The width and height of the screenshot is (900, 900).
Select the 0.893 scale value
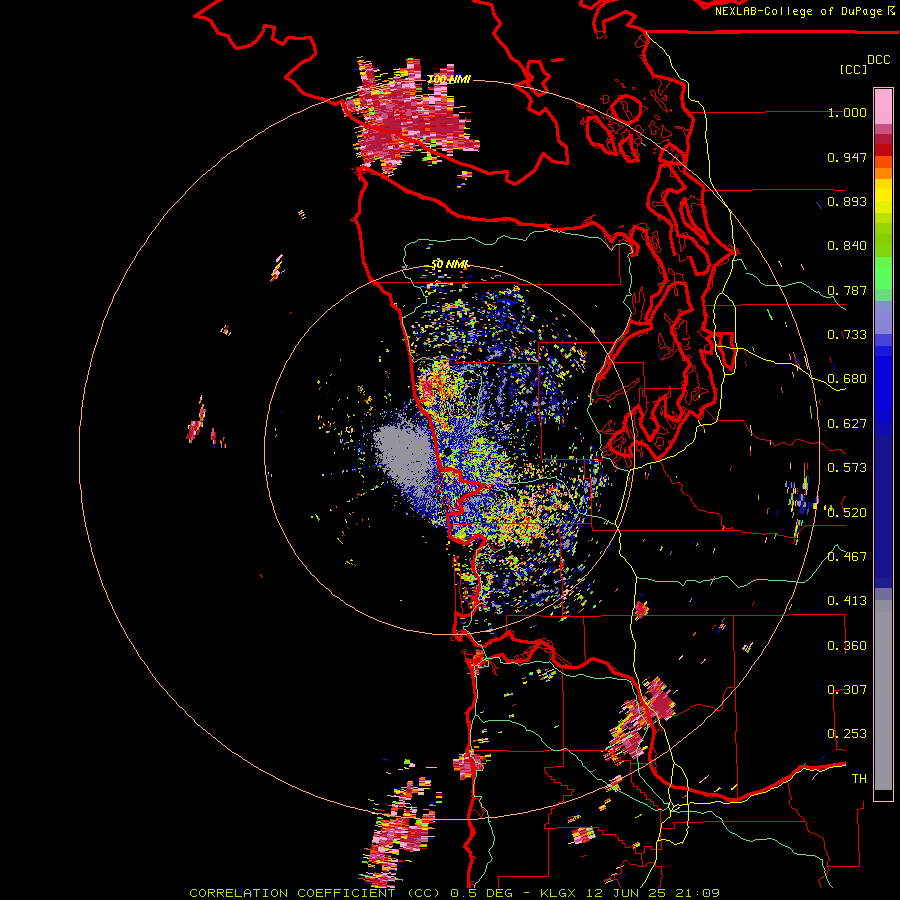pos(847,201)
